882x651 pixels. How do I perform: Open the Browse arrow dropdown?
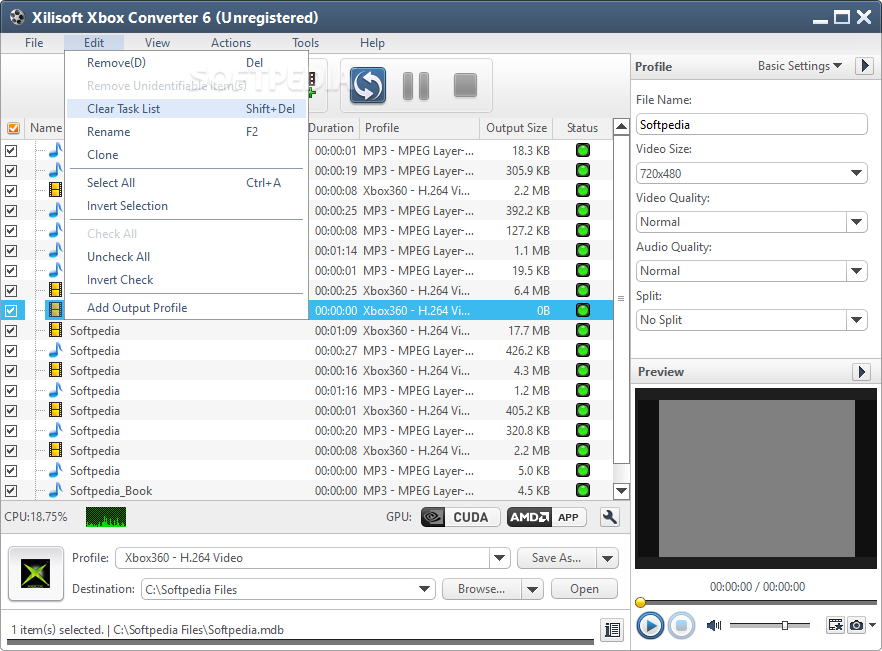(532, 589)
